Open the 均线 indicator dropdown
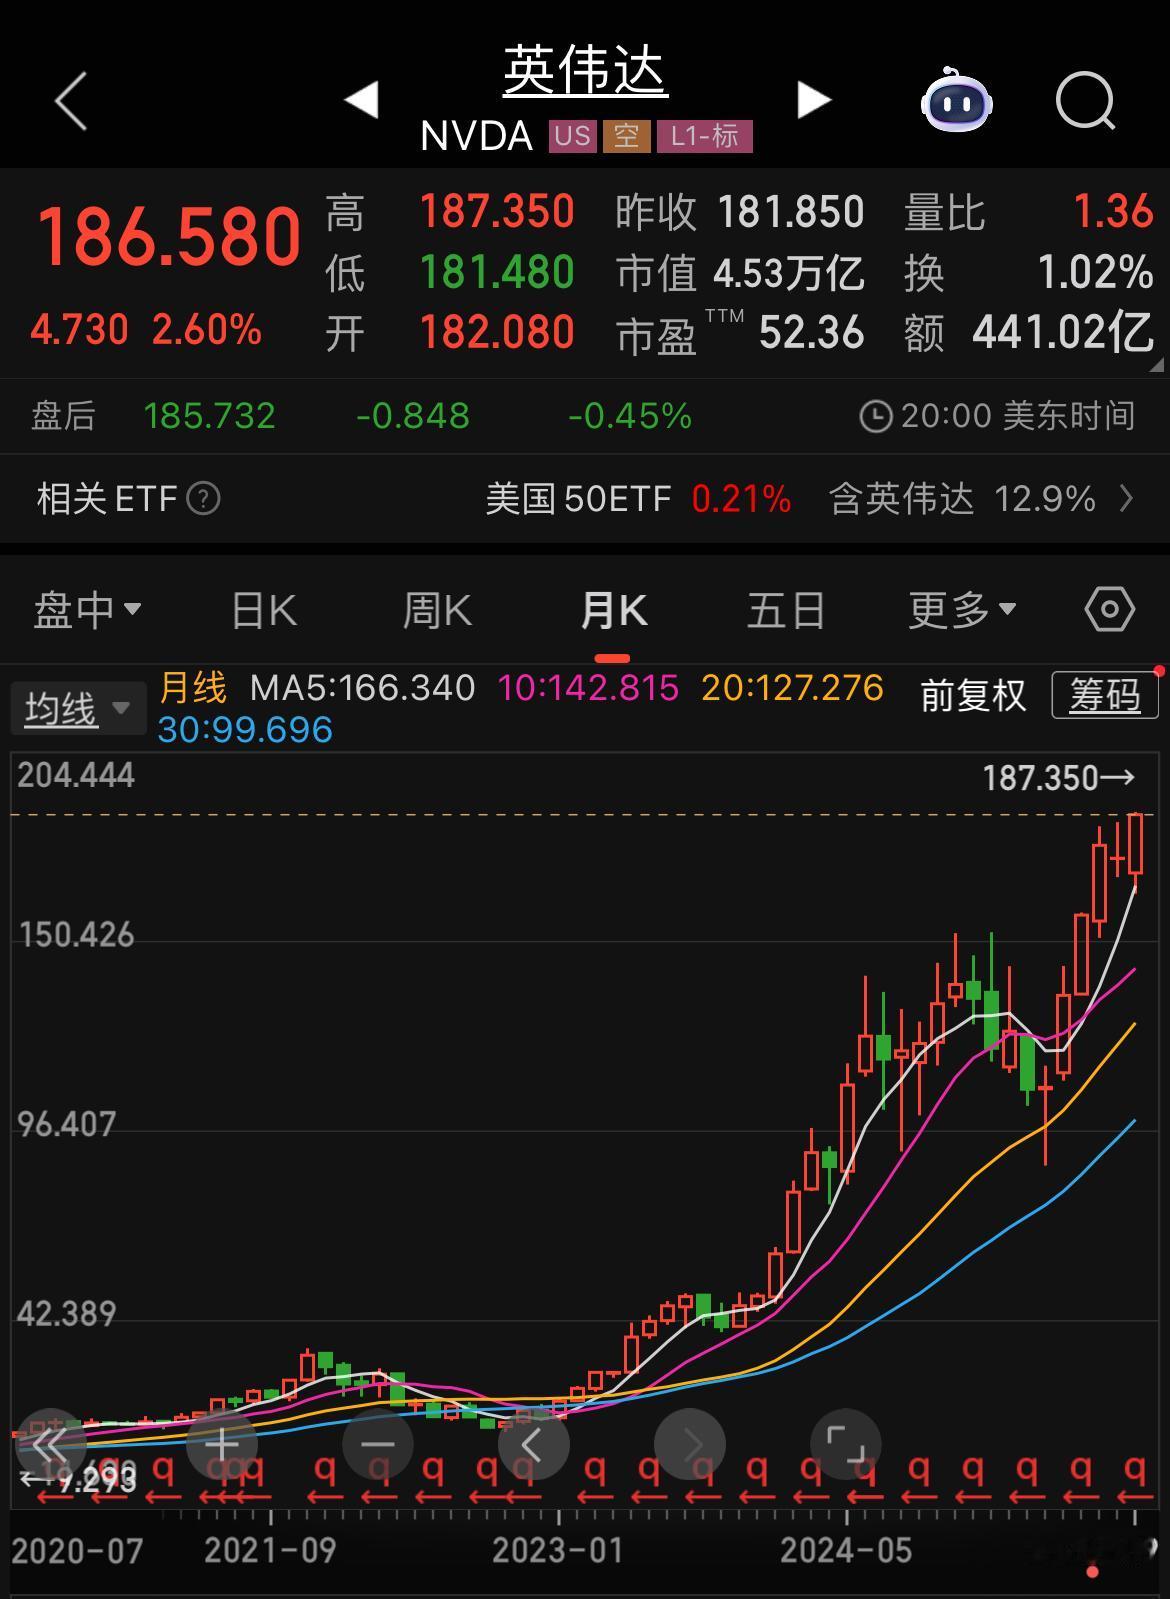This screenshot has width=1170, height=1599. (x=78, y=709)
